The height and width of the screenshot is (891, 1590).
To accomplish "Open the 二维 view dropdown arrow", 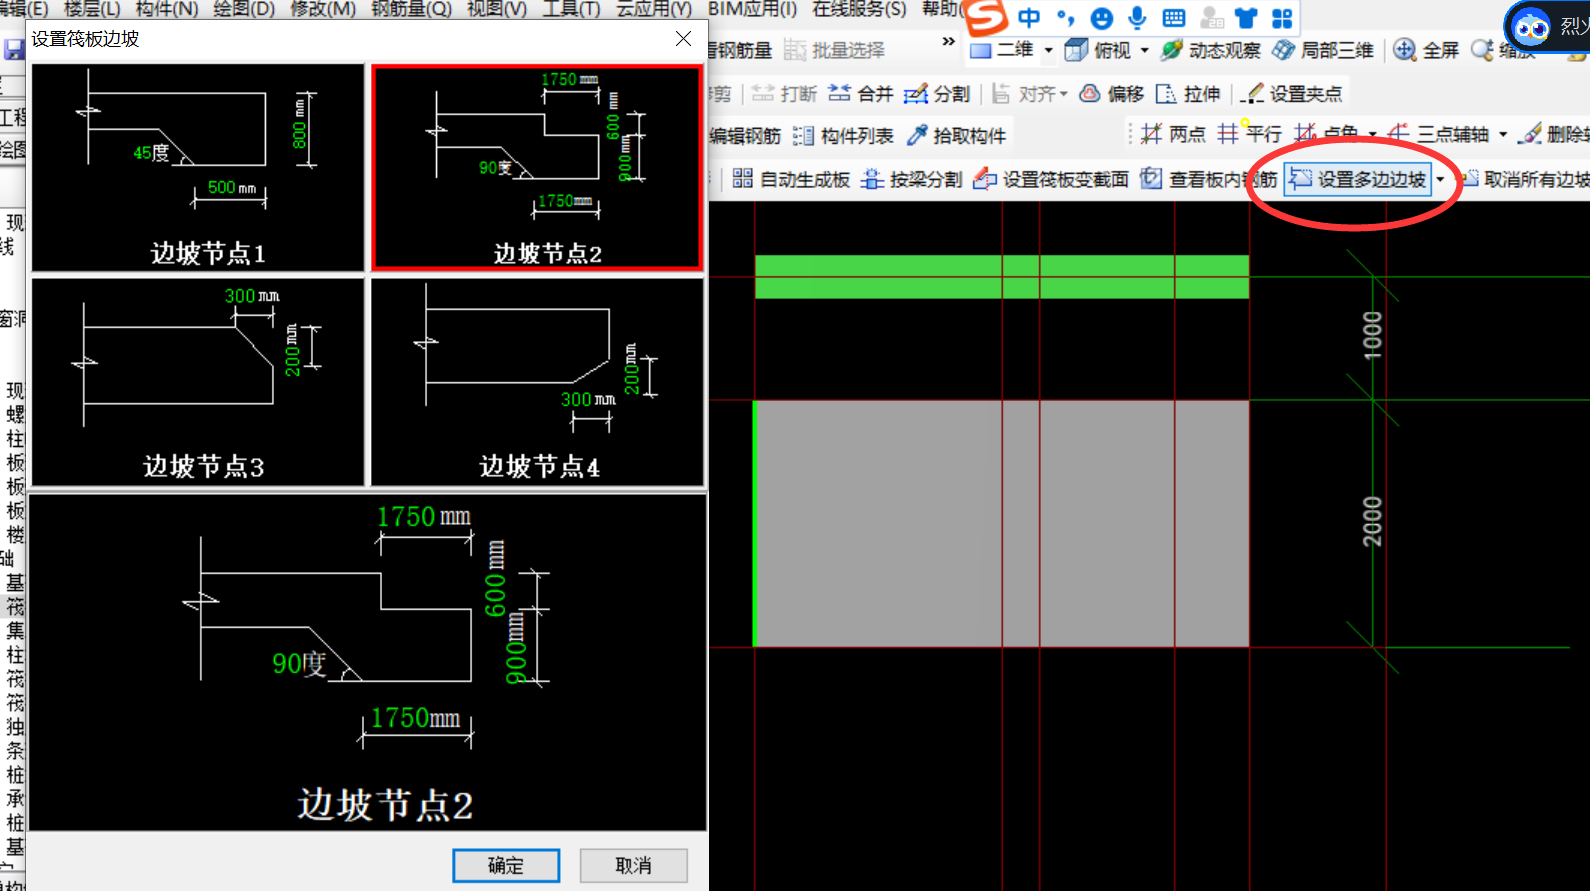I will tap(1048, 50).
